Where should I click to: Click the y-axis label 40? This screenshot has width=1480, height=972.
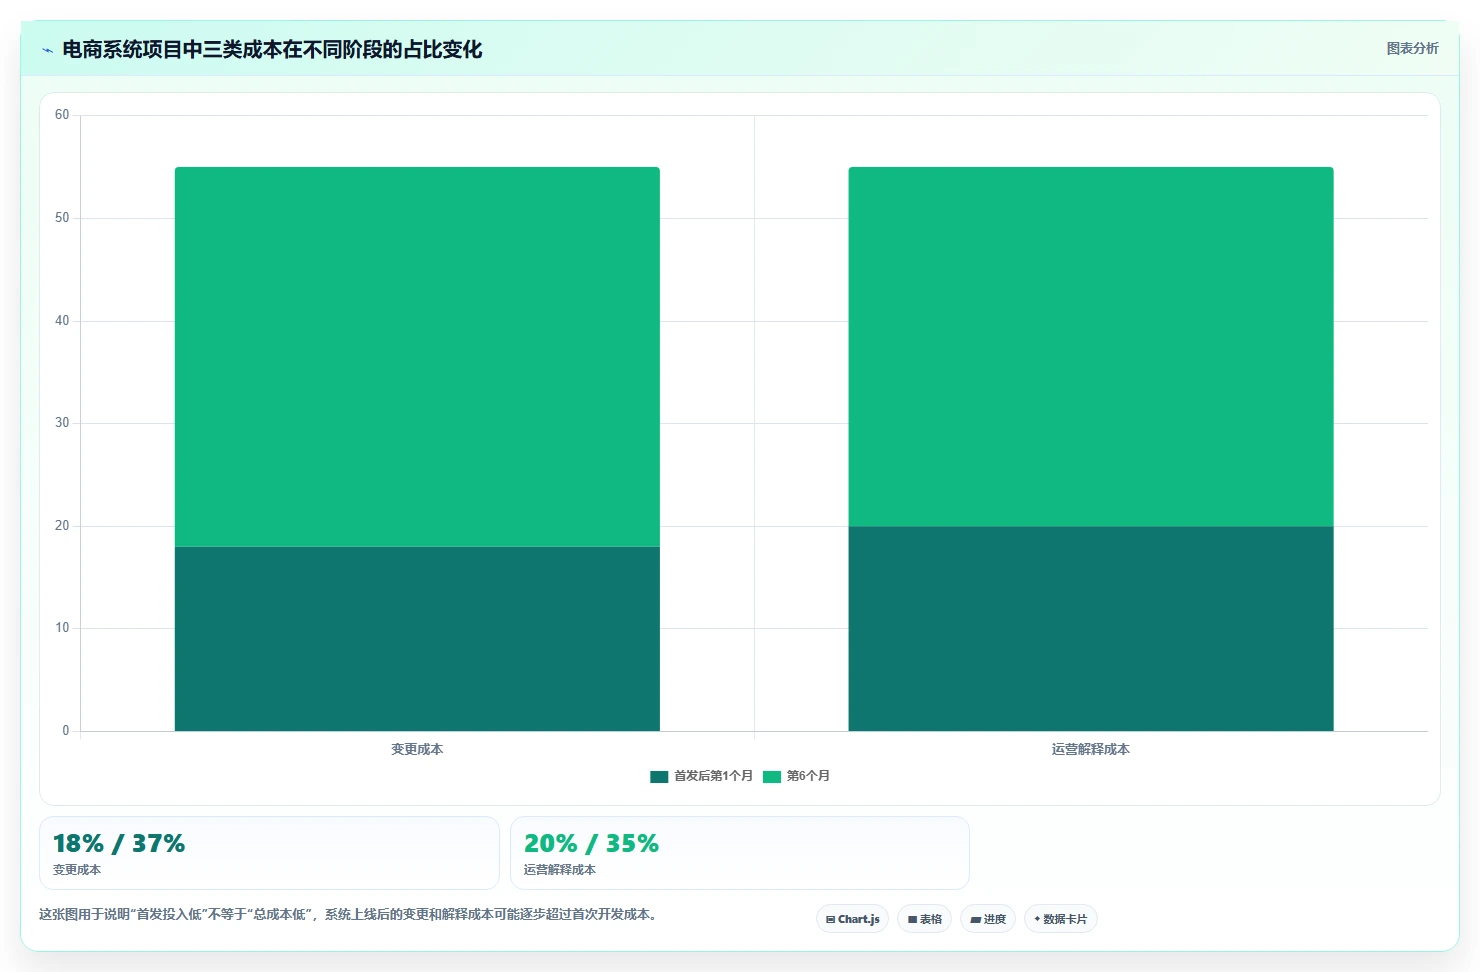pos(62,321)
